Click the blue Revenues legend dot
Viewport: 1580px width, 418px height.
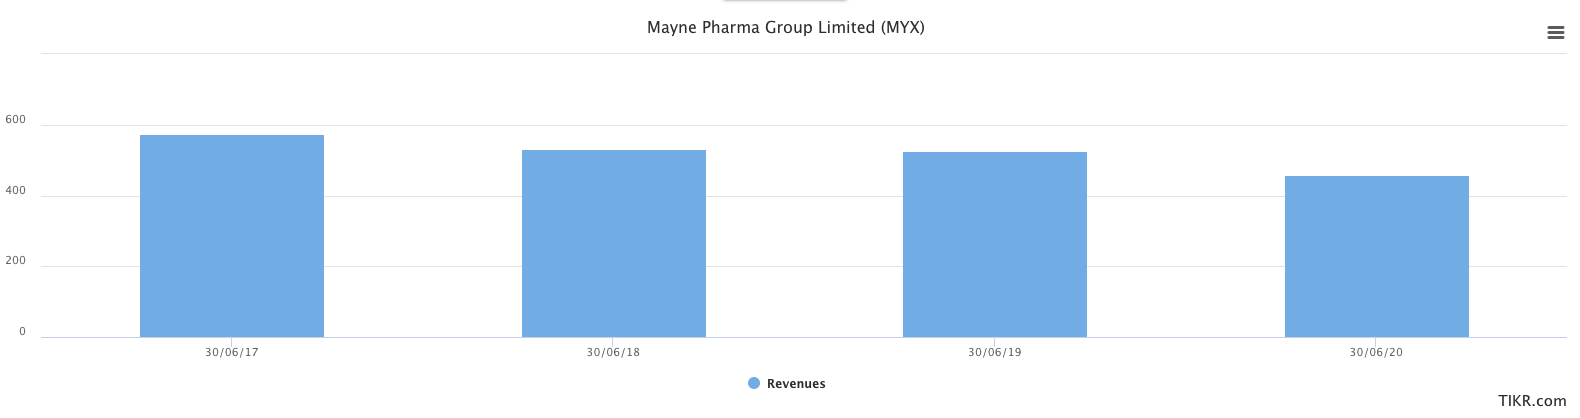[x=754, y=383]
